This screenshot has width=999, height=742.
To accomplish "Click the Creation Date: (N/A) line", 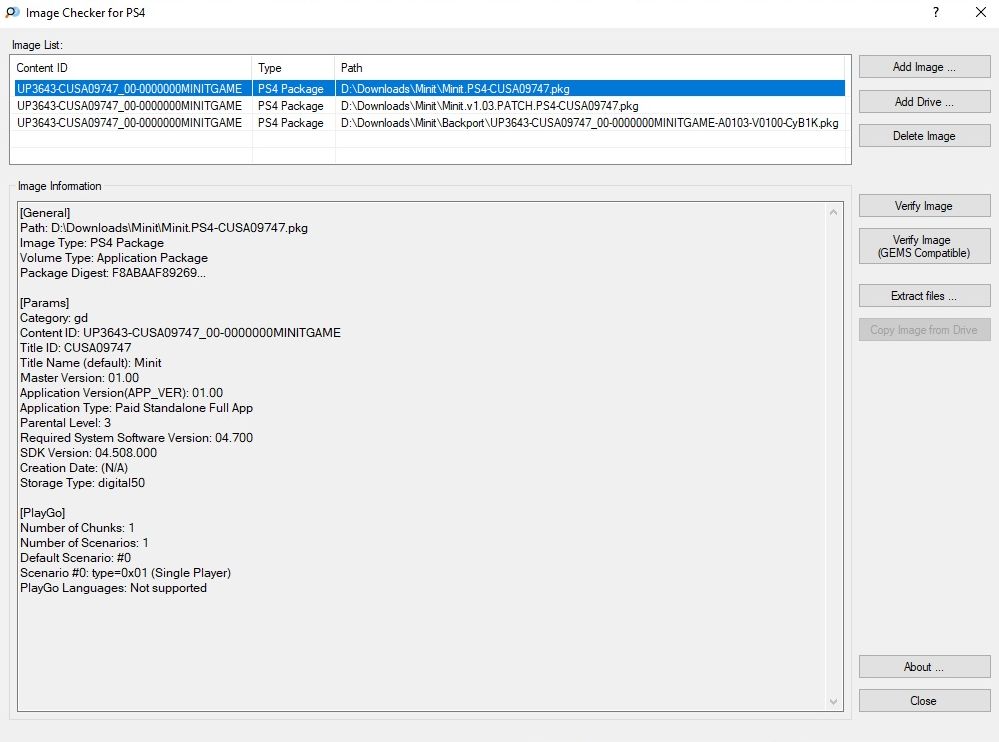I will point(74,467).
